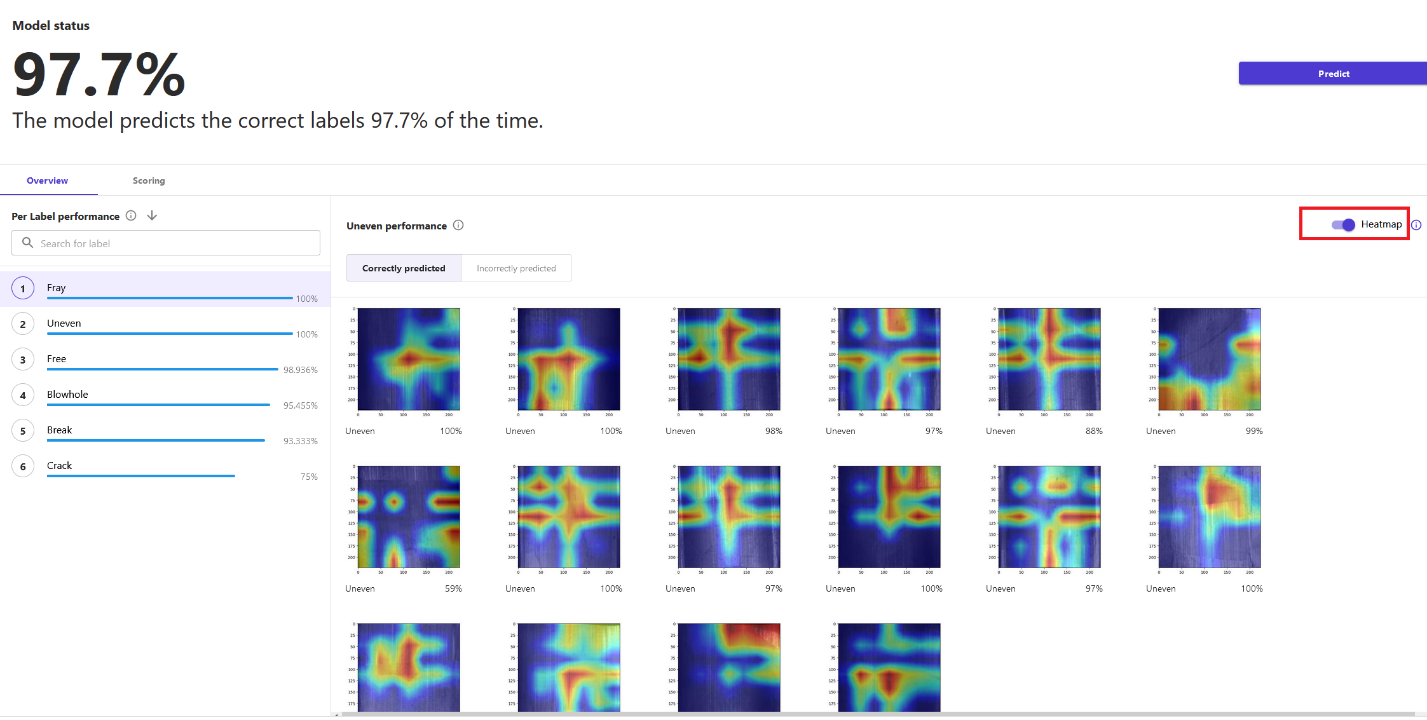Click the Predict button

click(x=1333, y=73)
